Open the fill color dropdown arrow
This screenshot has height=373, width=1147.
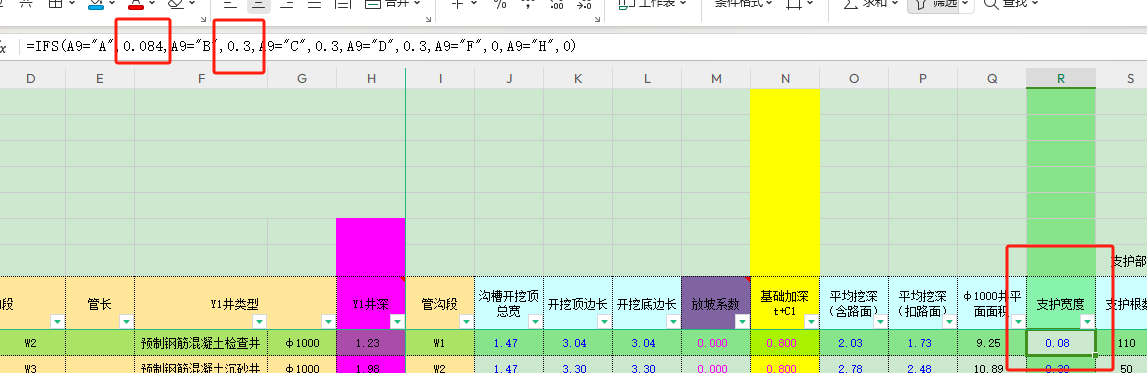pyautogui.click(x=113, y=4)
